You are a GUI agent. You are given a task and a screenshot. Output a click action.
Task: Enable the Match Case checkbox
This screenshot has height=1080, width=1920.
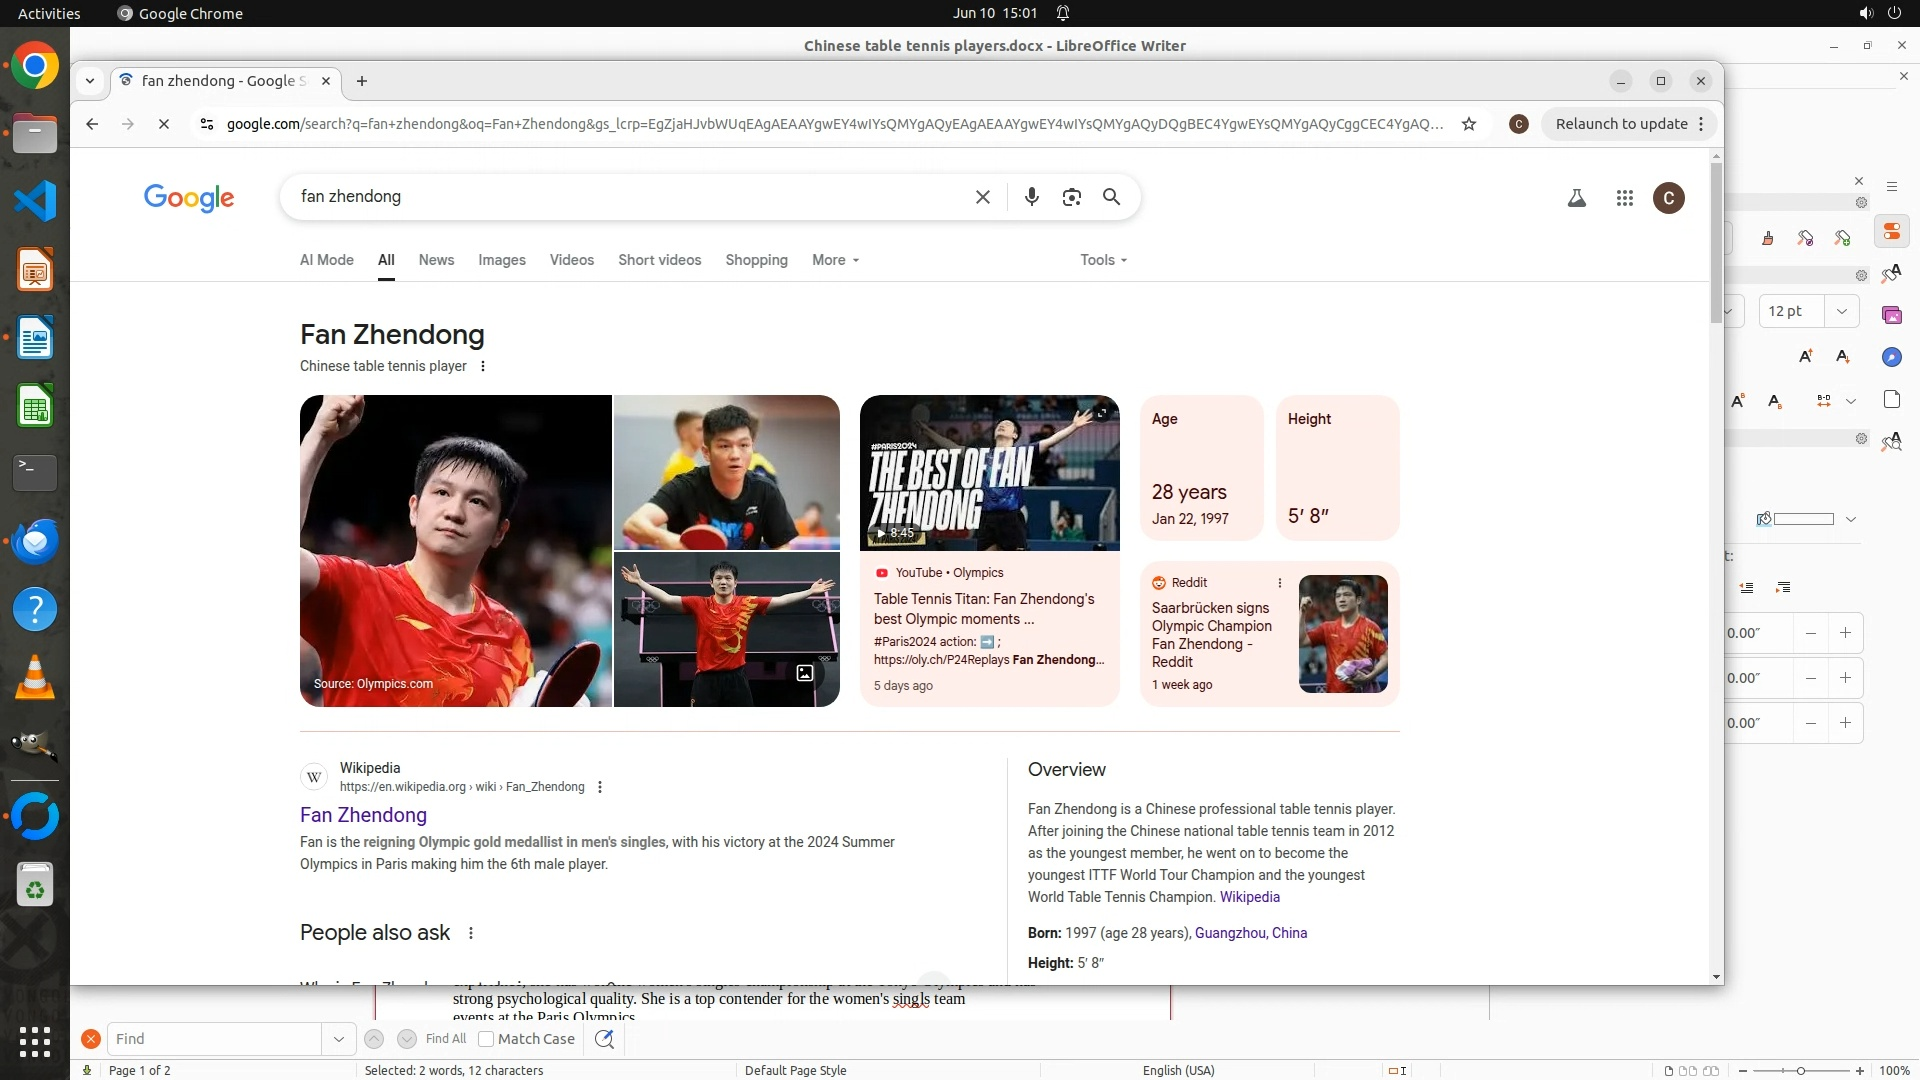(x=486, y=1039)
